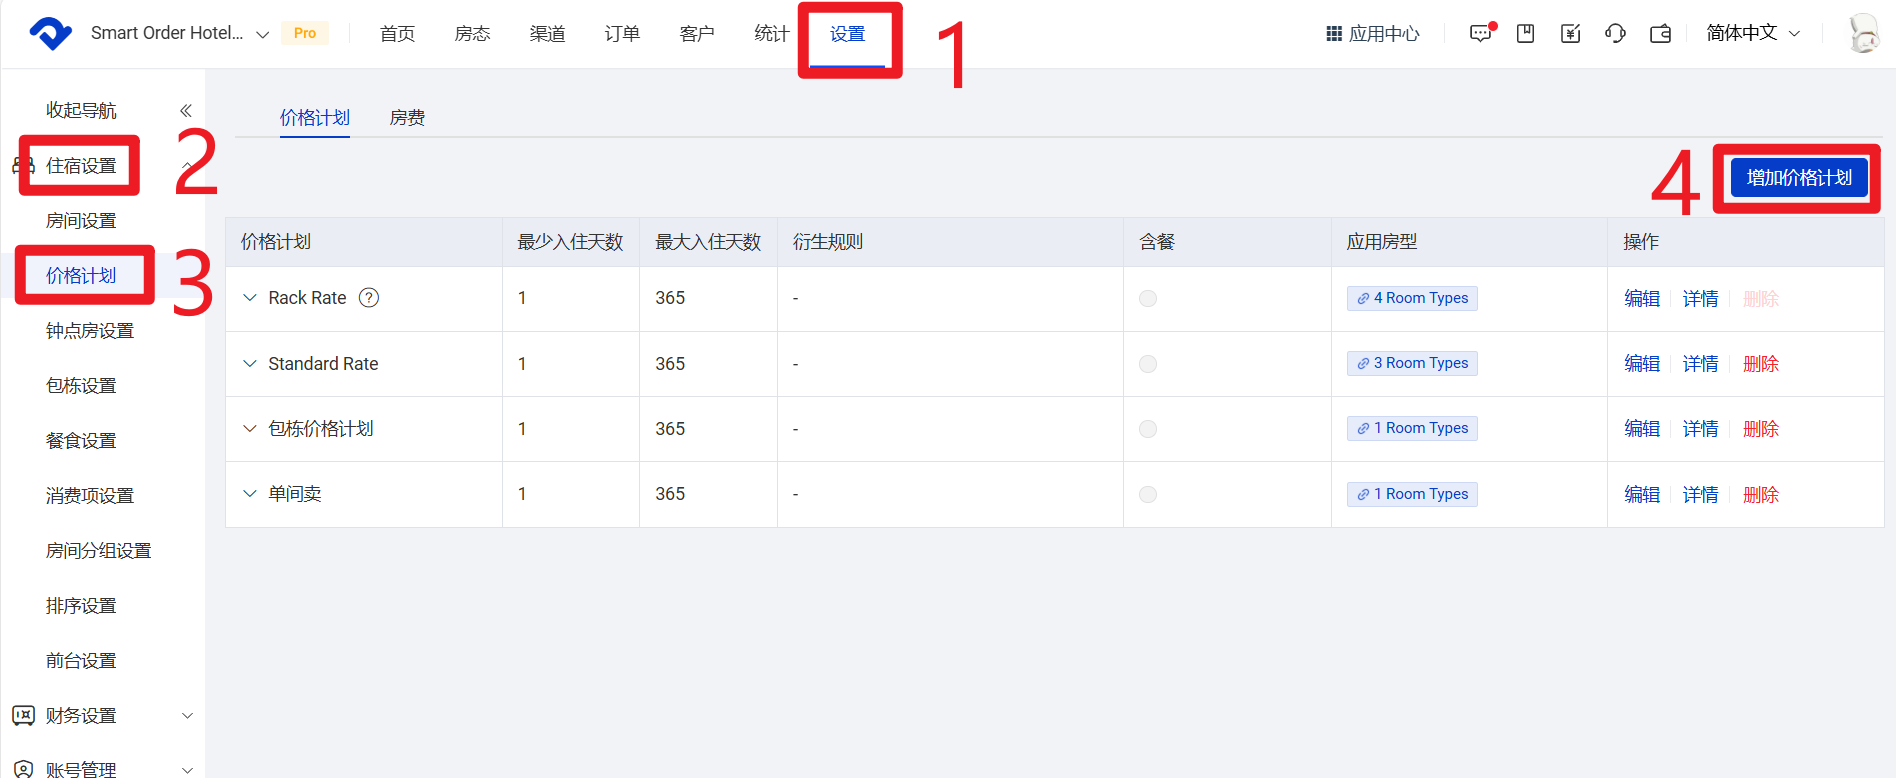Open the 4 Room Types tag
The width and height of the screenshot is (1896, 778).
pyautogui.click(x=1412, y=298)
